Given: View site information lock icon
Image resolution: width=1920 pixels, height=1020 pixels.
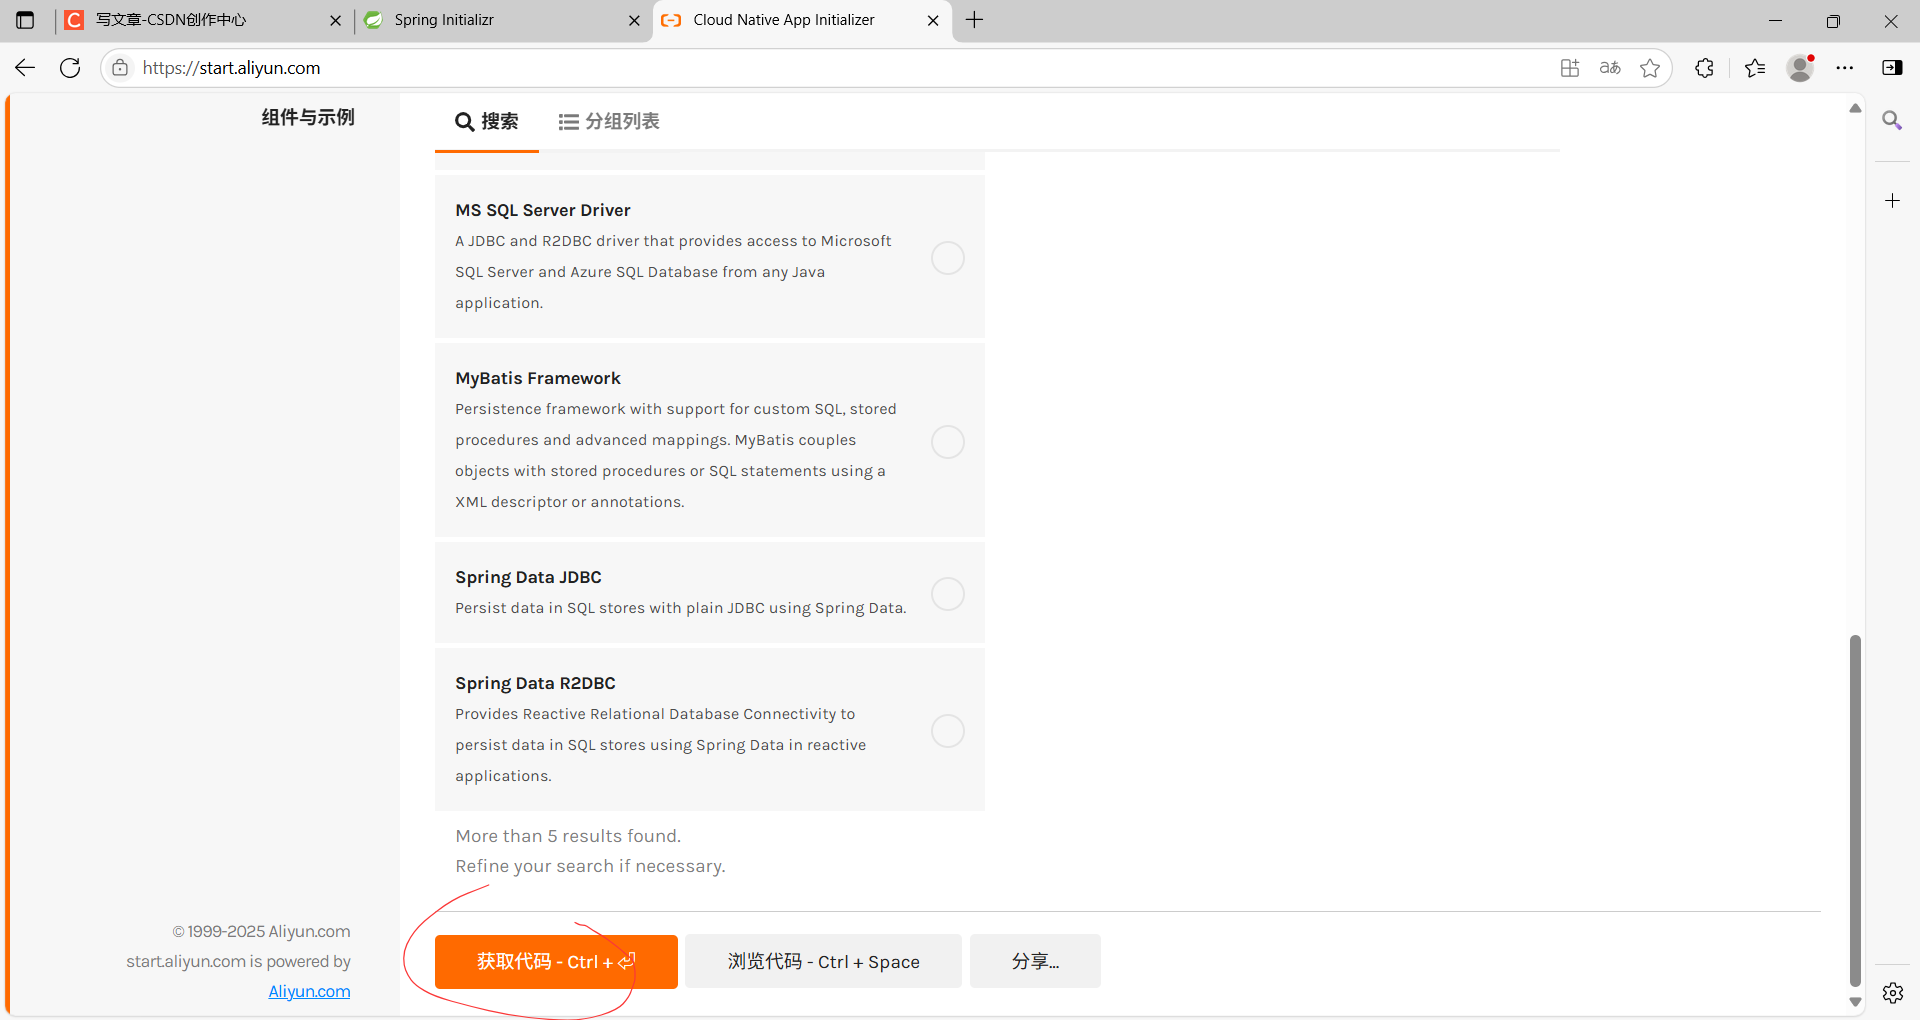Looking at the screenshot, I should (120, 68).
